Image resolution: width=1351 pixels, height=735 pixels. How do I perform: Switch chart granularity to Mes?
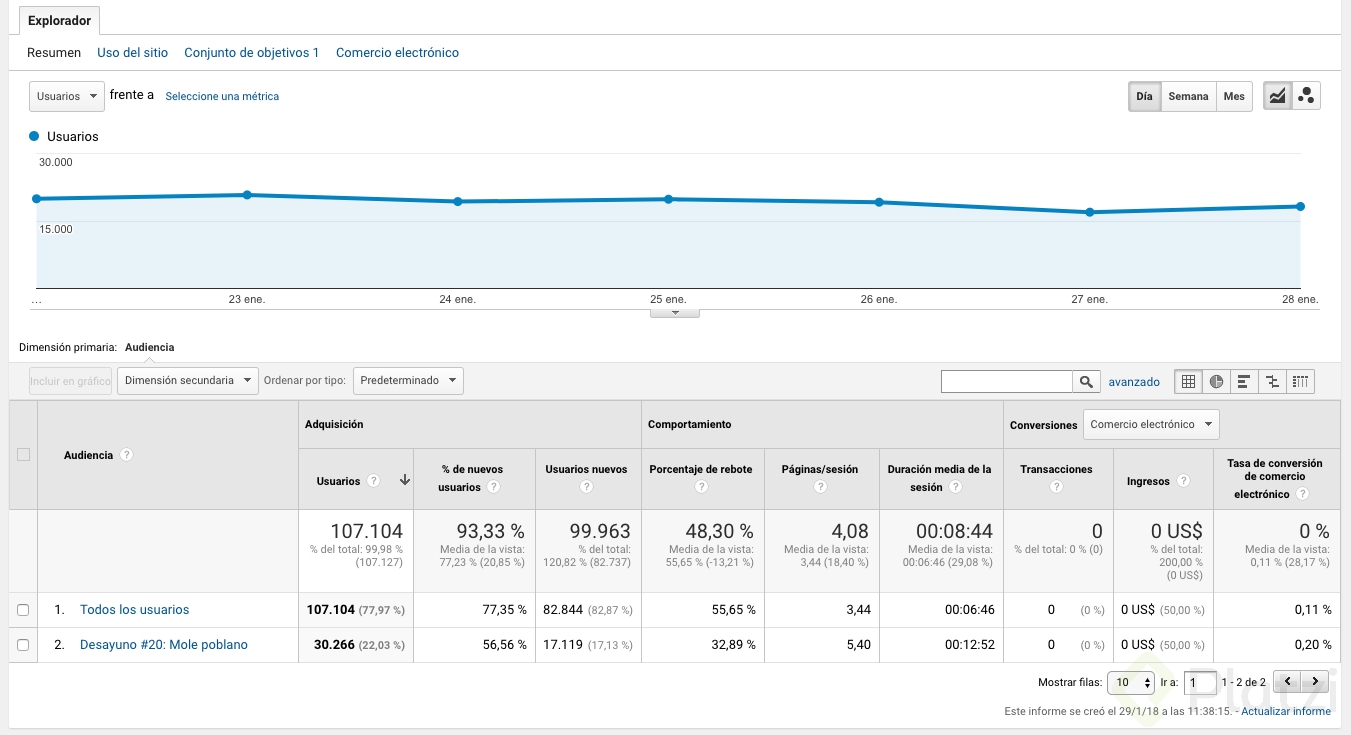coord(1234,96)
